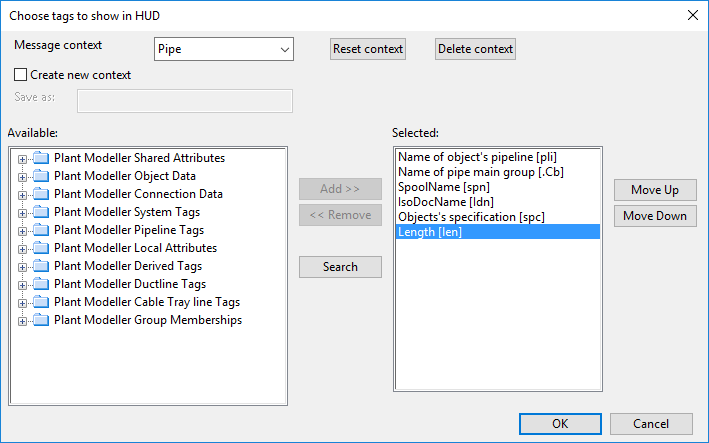The height and width of the screenshot is (443, 709).
Task: Close the Choose tags dialog
Action: point(692,15)
